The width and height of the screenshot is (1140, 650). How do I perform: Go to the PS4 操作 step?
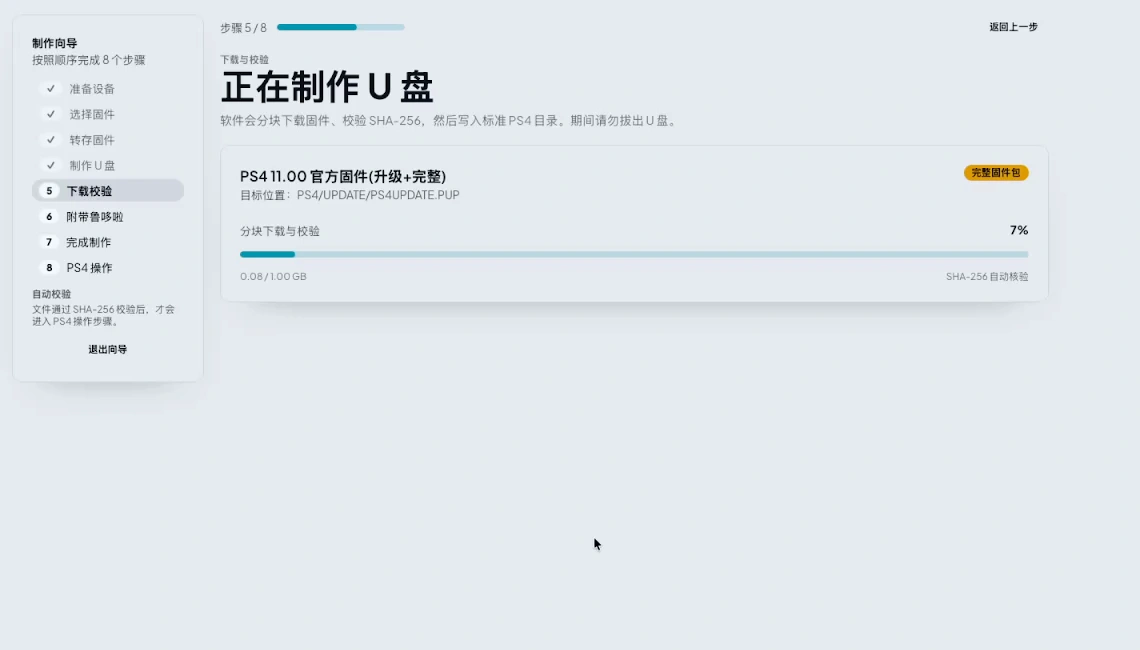(x=108, y=268)
